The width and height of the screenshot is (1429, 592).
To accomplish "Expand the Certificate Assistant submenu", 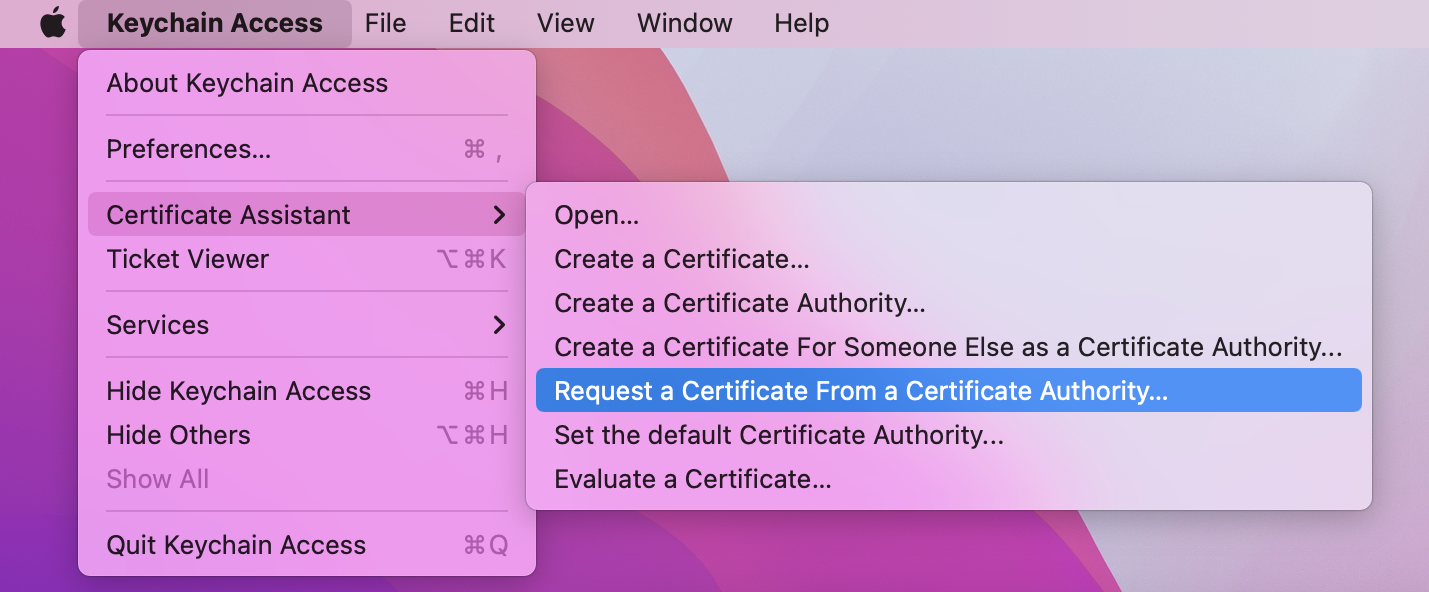I will click(x=228, y=214).
